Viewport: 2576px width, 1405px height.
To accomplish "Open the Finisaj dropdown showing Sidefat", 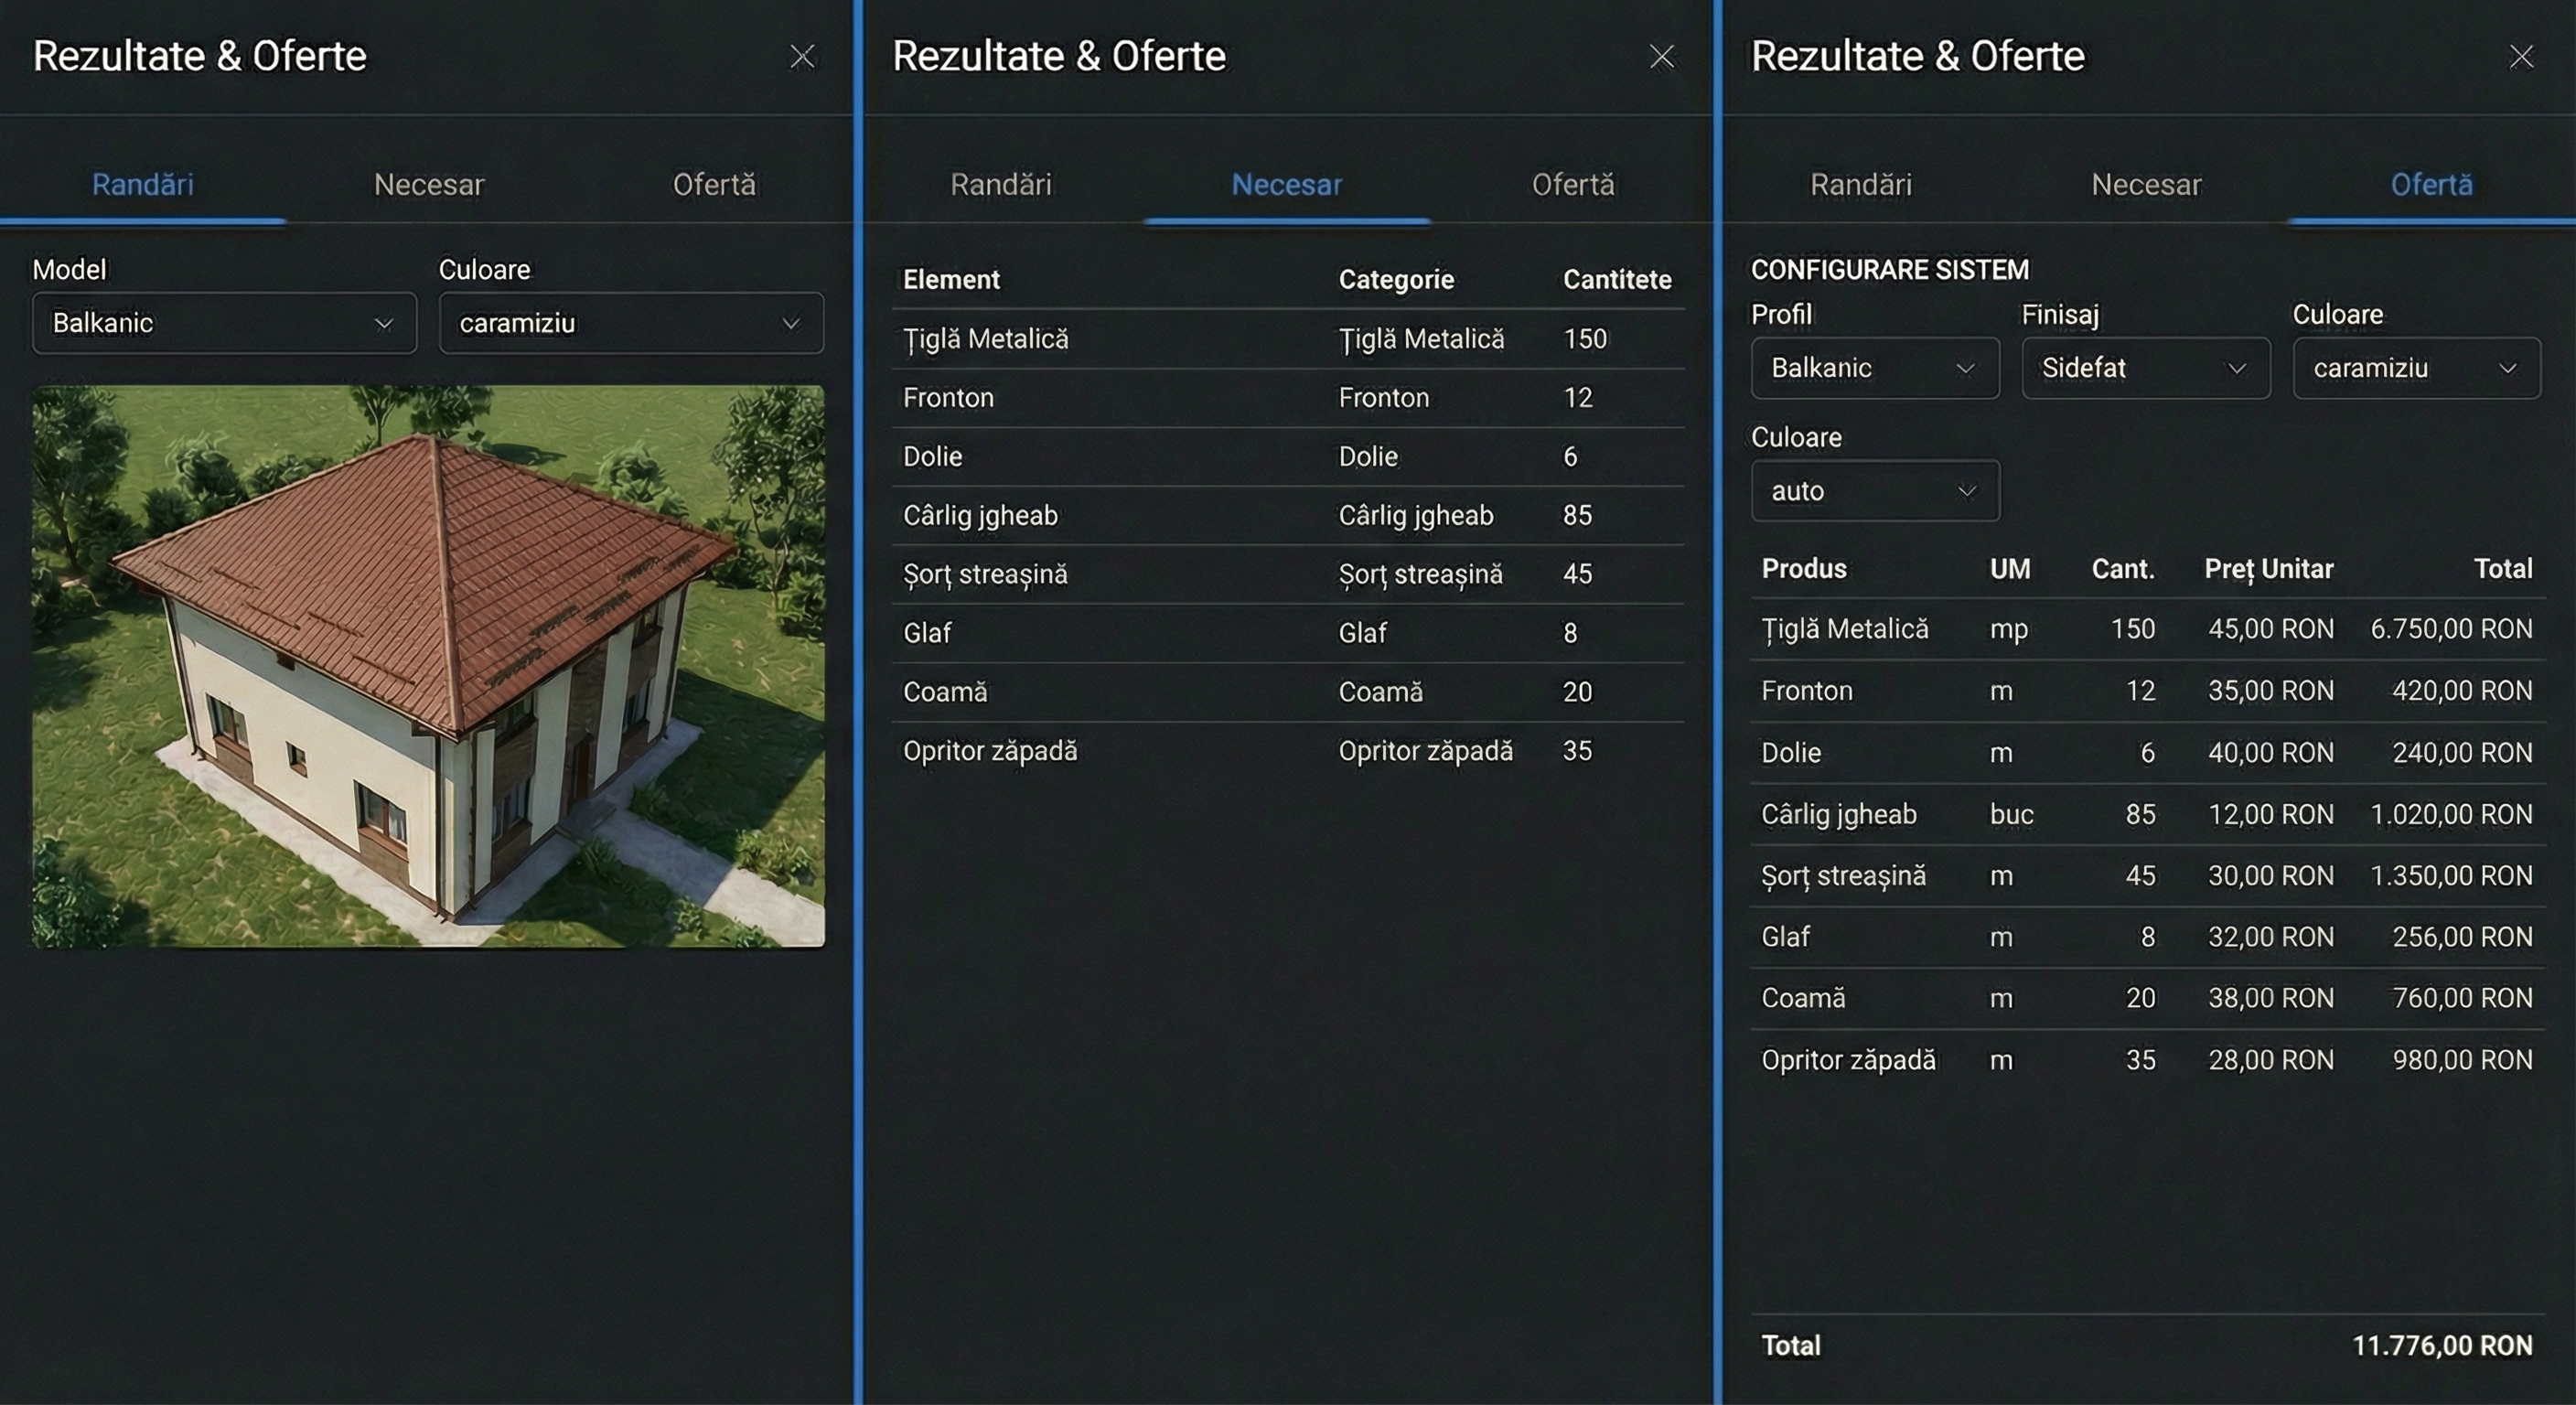I will click(x=2145, y=368).
